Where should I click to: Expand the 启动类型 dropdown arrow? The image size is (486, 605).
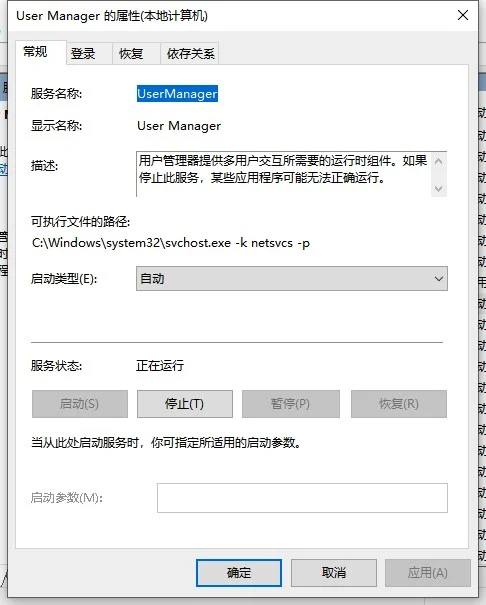(438, 279)
